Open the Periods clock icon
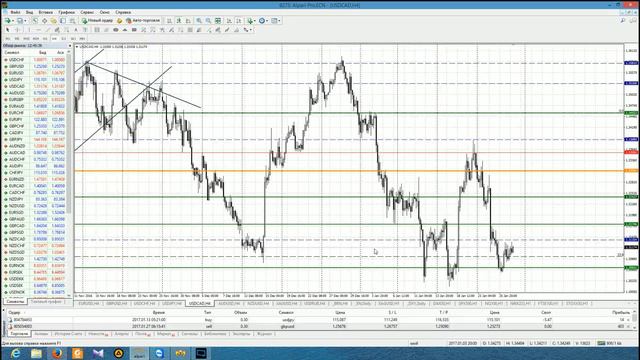This screenshot has height=360, width=640. [262, 20]
